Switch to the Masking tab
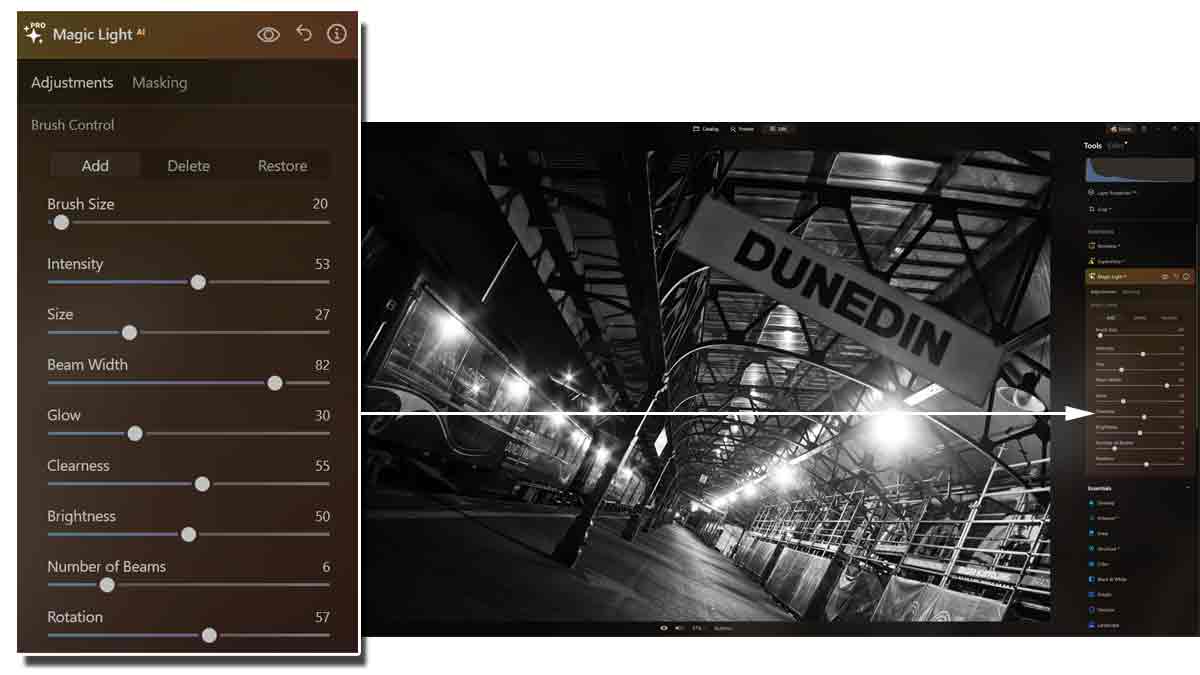The image size is (1200, 675). click(x=160, y=83)
